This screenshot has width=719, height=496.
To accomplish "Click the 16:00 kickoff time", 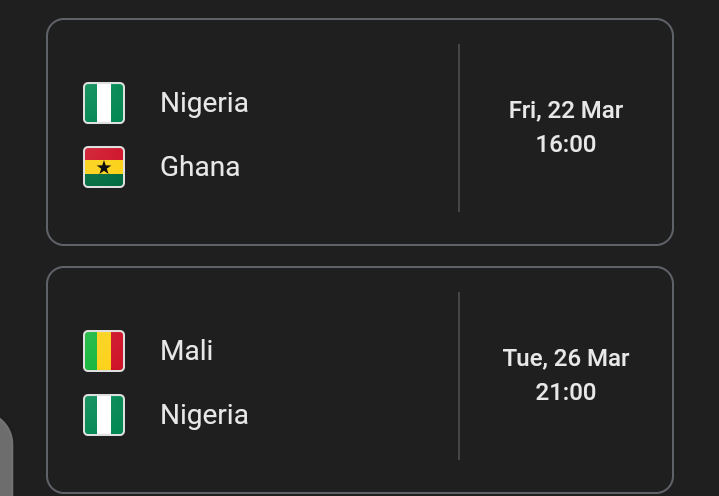I will [566, 144].
